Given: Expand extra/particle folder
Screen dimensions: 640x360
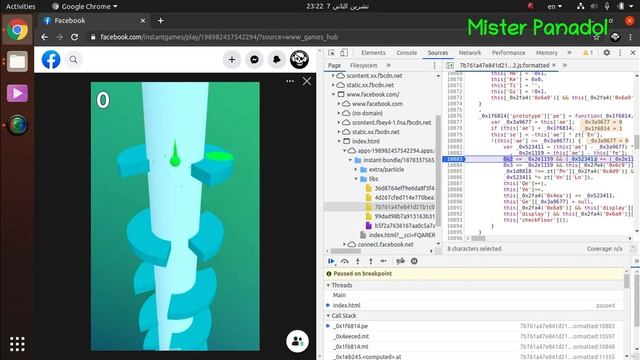Looking at the screenshot, I should pyautogui.click(x=356, y=169).
